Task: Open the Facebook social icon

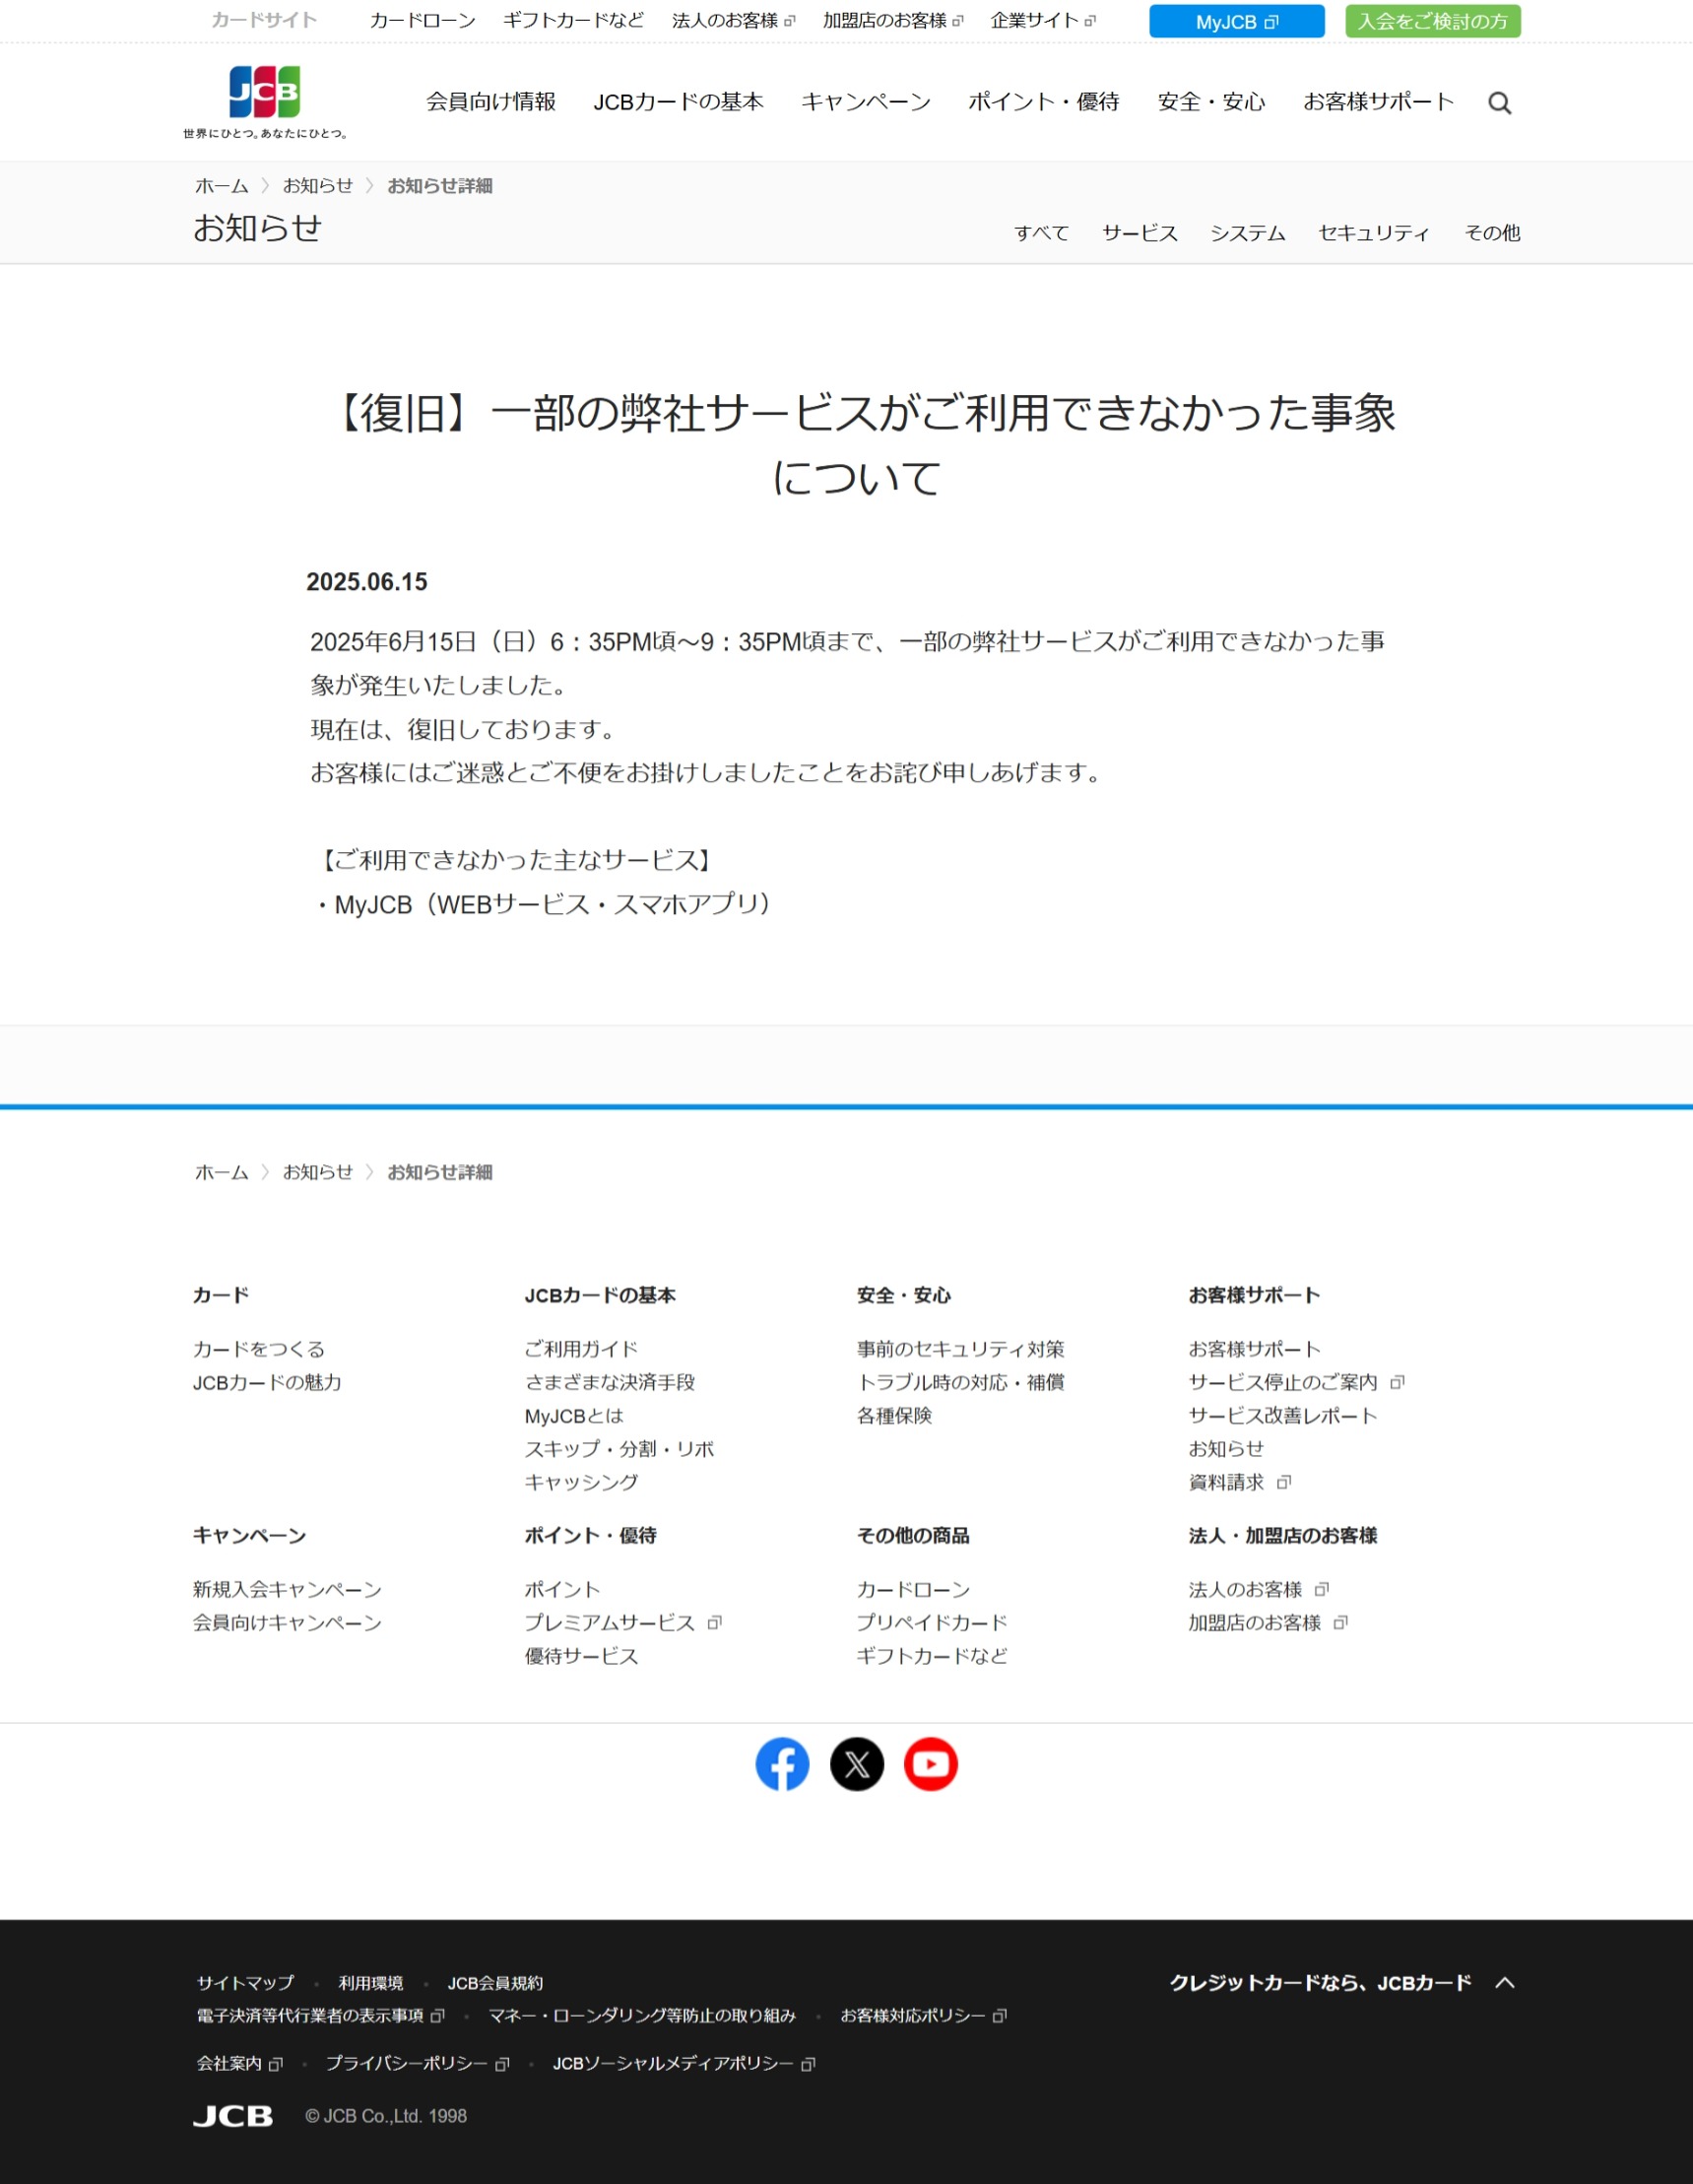Action: 782,1764
